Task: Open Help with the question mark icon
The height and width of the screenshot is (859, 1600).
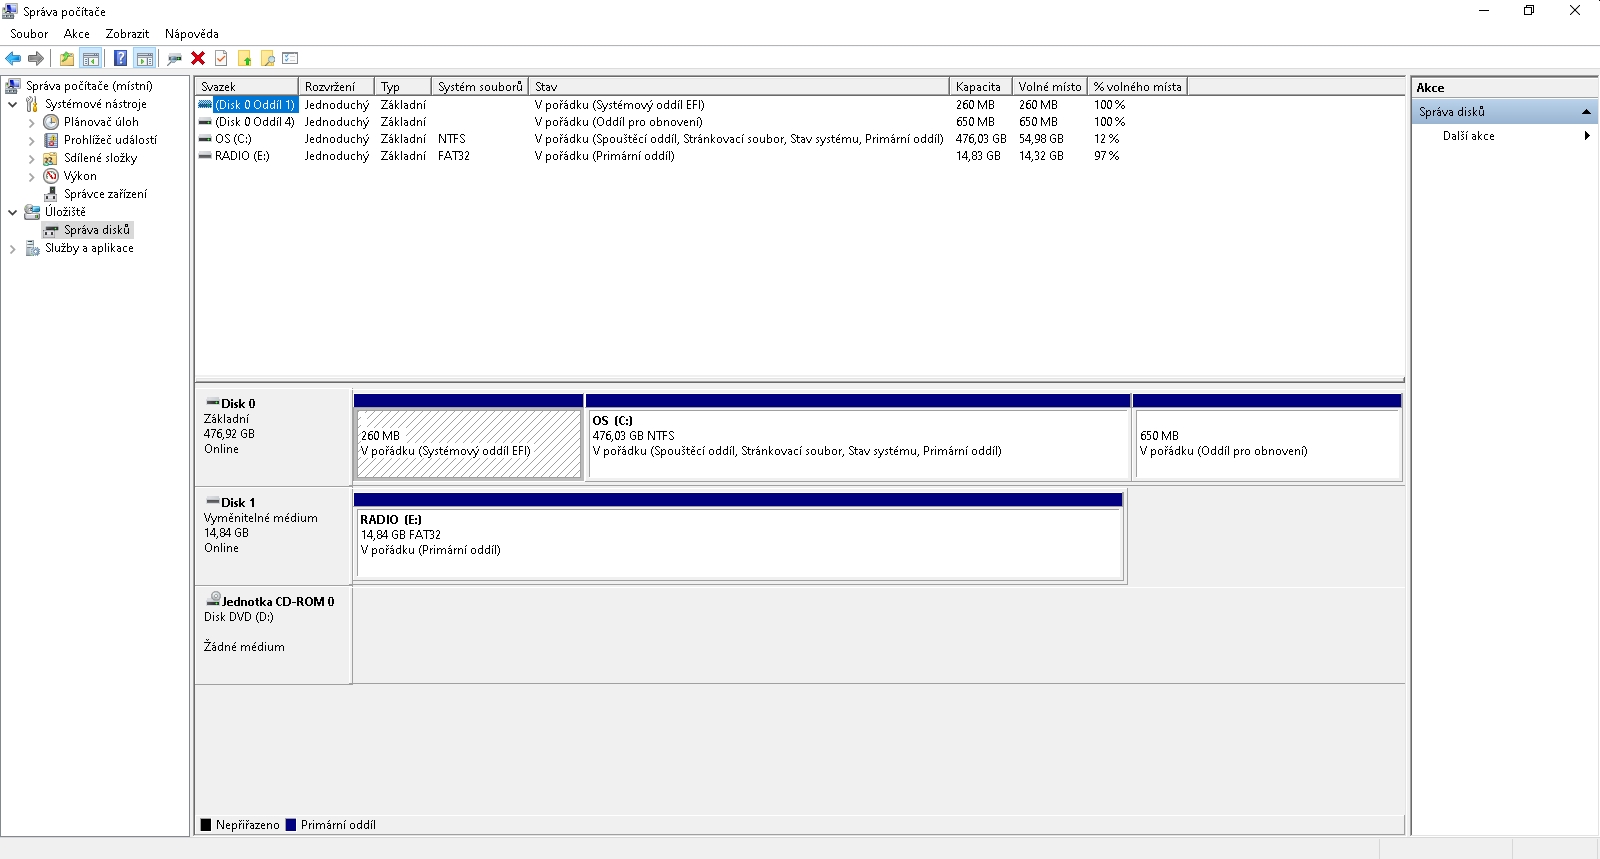Action: [x=121, y=58]
